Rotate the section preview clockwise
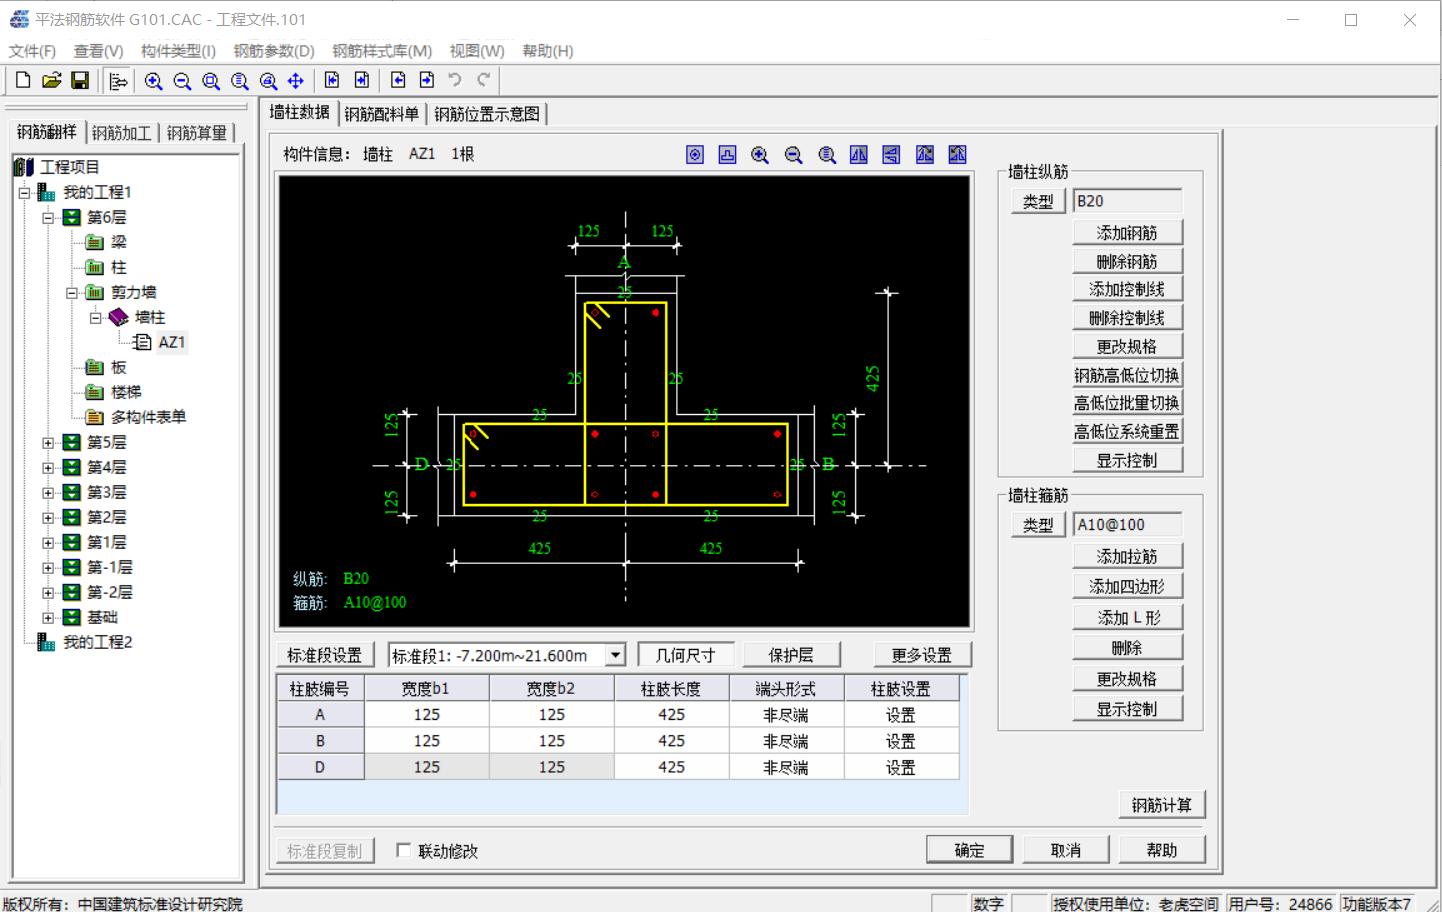The image size is (1442, 912). pos(924,155)
